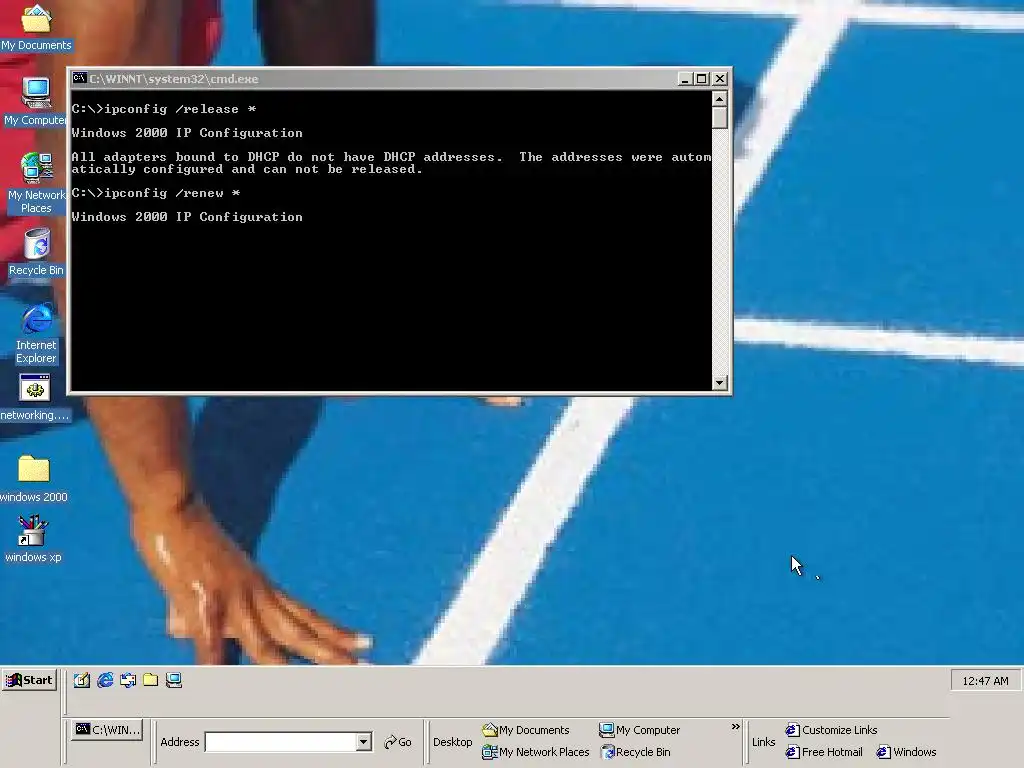The width and height of the screenshot is (1024, 768).
Task: Select My Network Places desktop icon
Action: (x=36, y=183)
